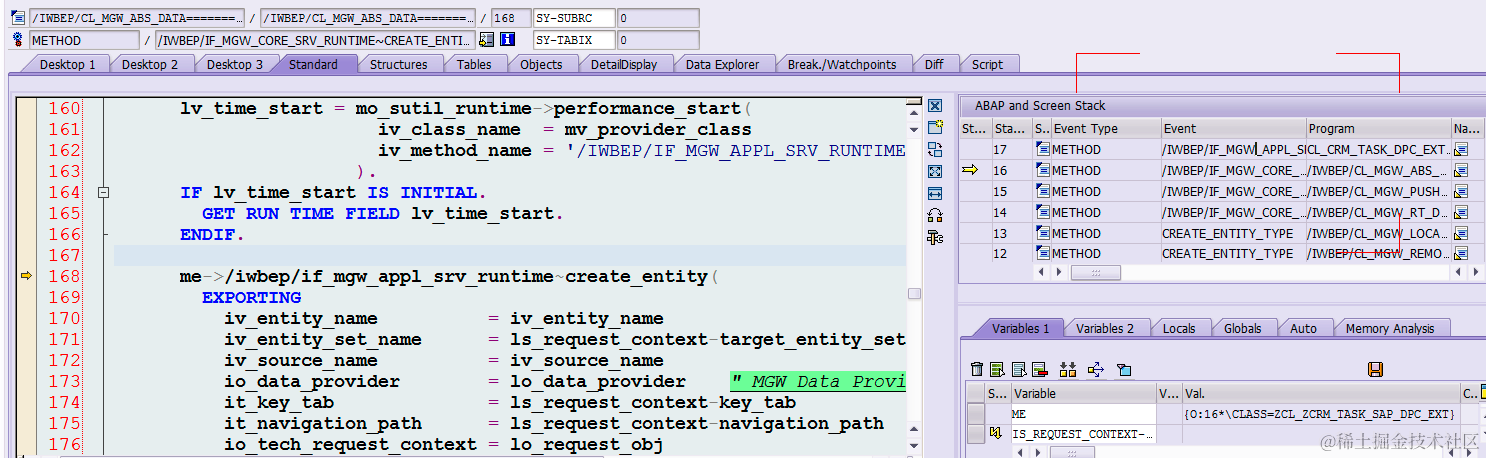
Task: Open the Objects tab
Action: click(x=541, y=64)
